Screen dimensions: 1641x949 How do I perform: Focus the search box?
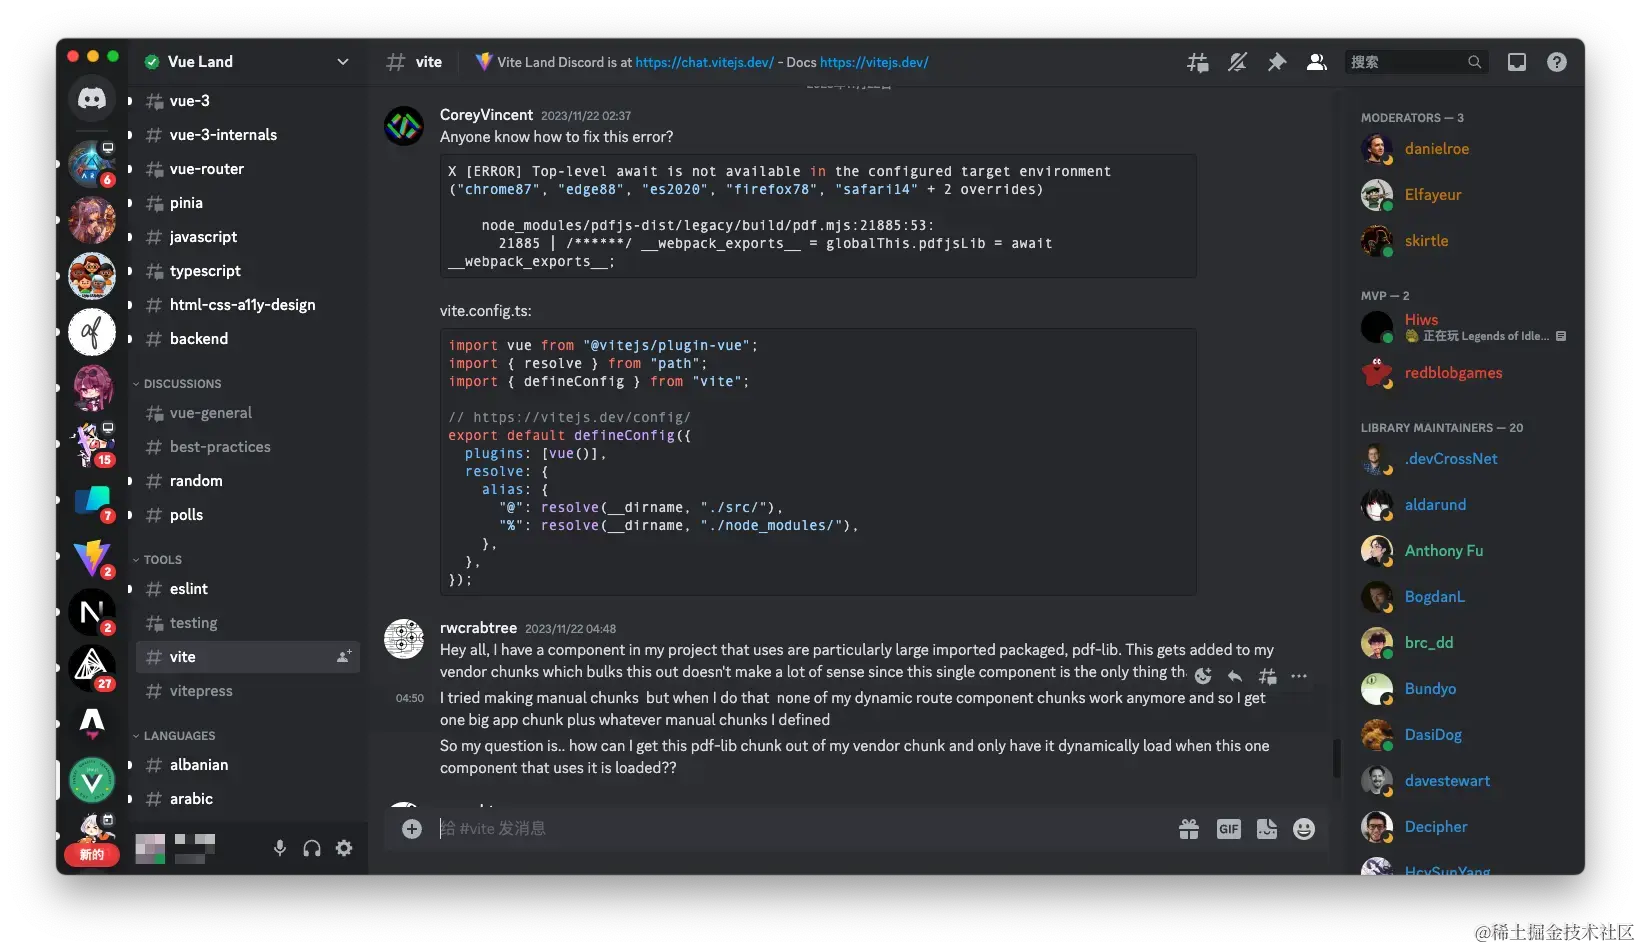click(1416, 62)
